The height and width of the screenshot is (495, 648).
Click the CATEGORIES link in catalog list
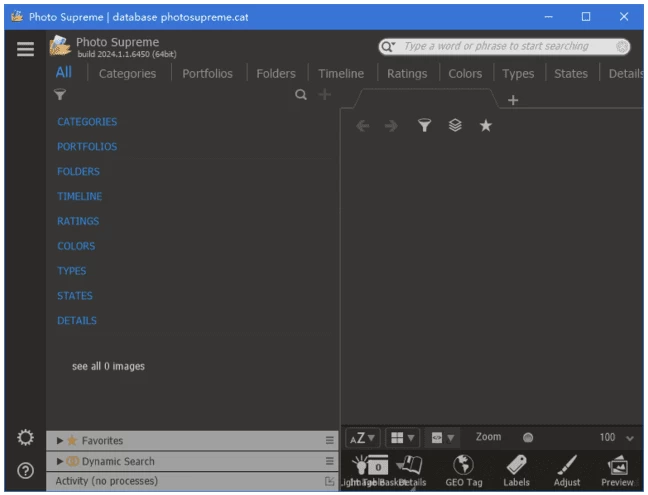pyautogui.click(x=87, y=122)
